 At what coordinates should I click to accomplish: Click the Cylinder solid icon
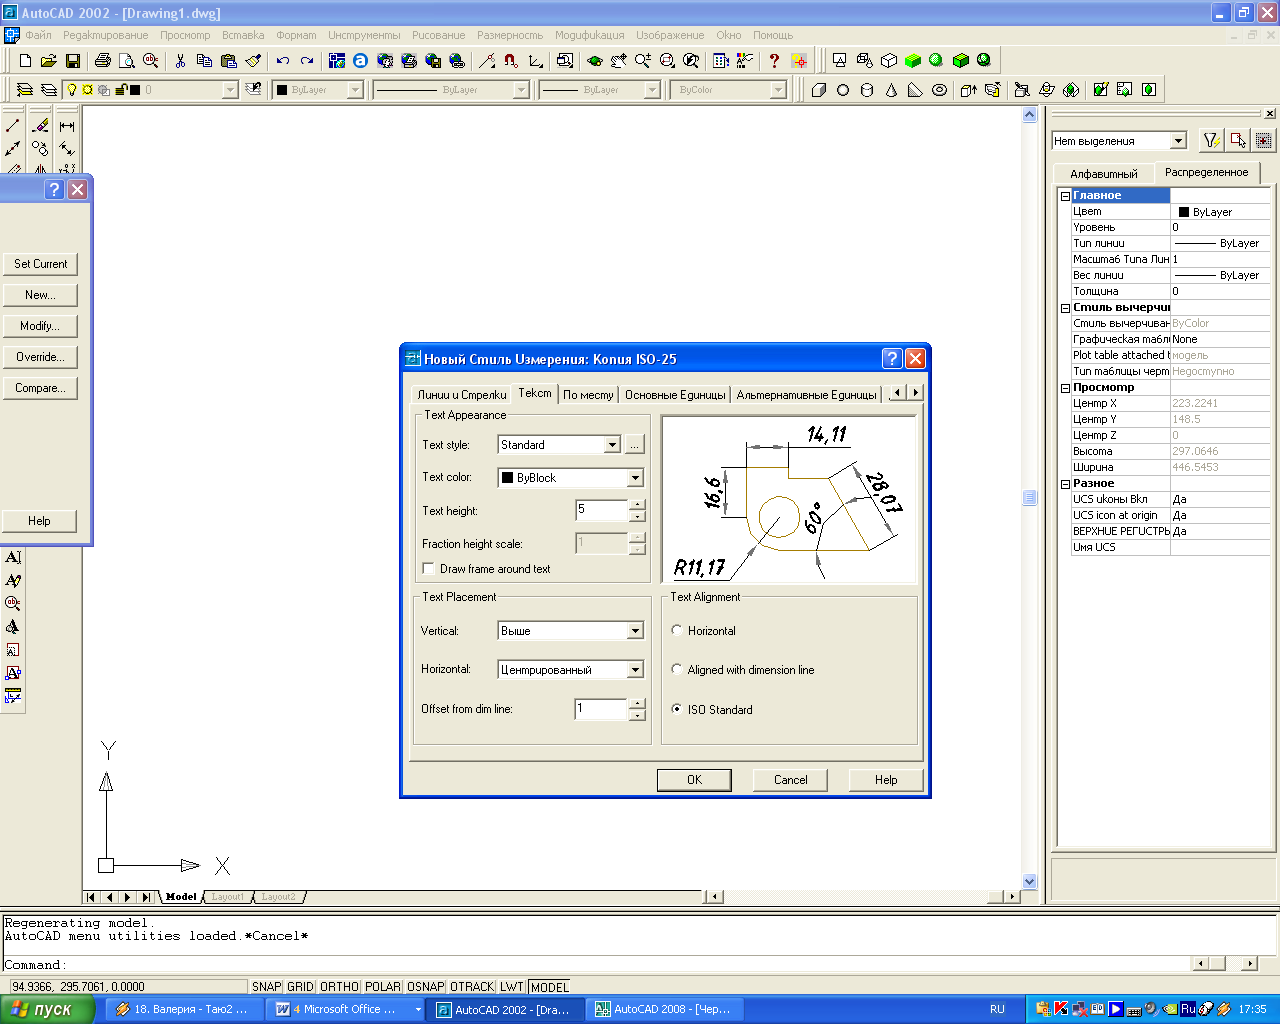point(867,90)
